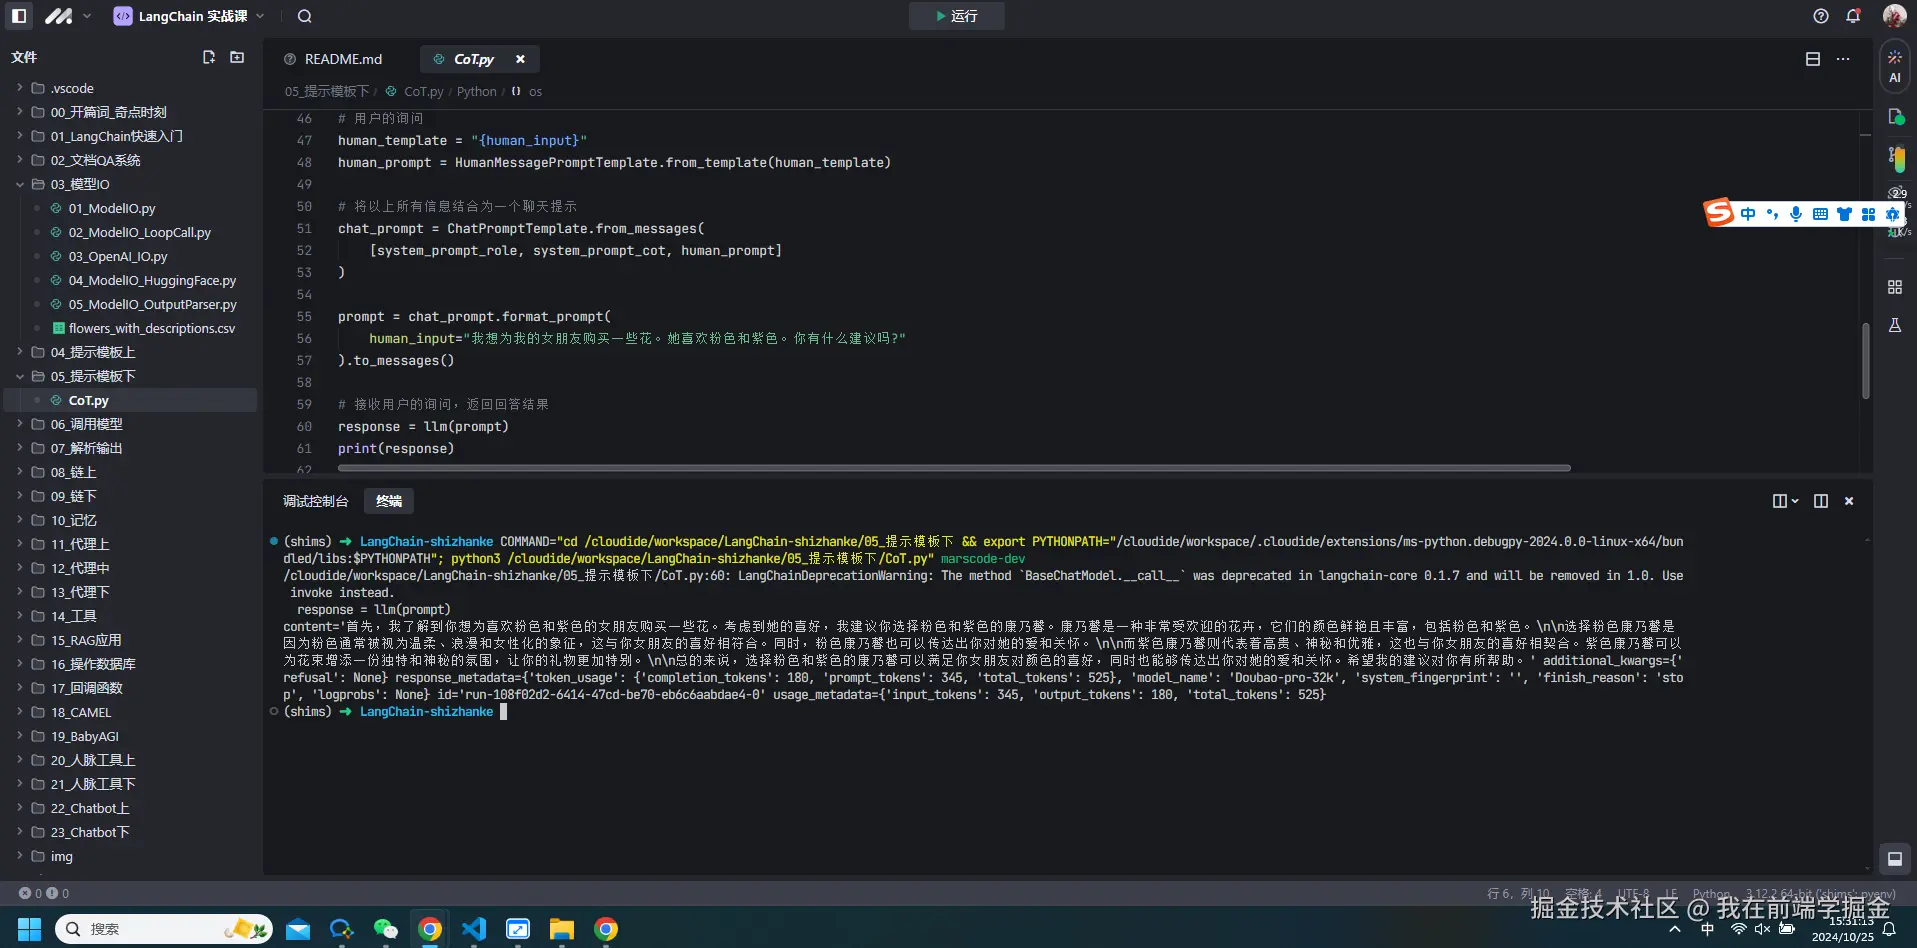
Task: Switch to the README.md tab
Action: (x=342, y=59)
